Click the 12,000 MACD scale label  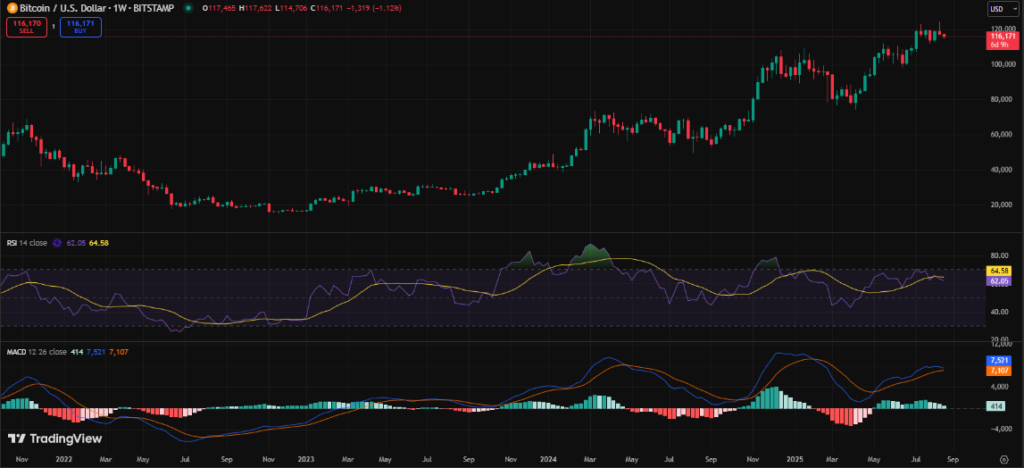coord(1001,344)
